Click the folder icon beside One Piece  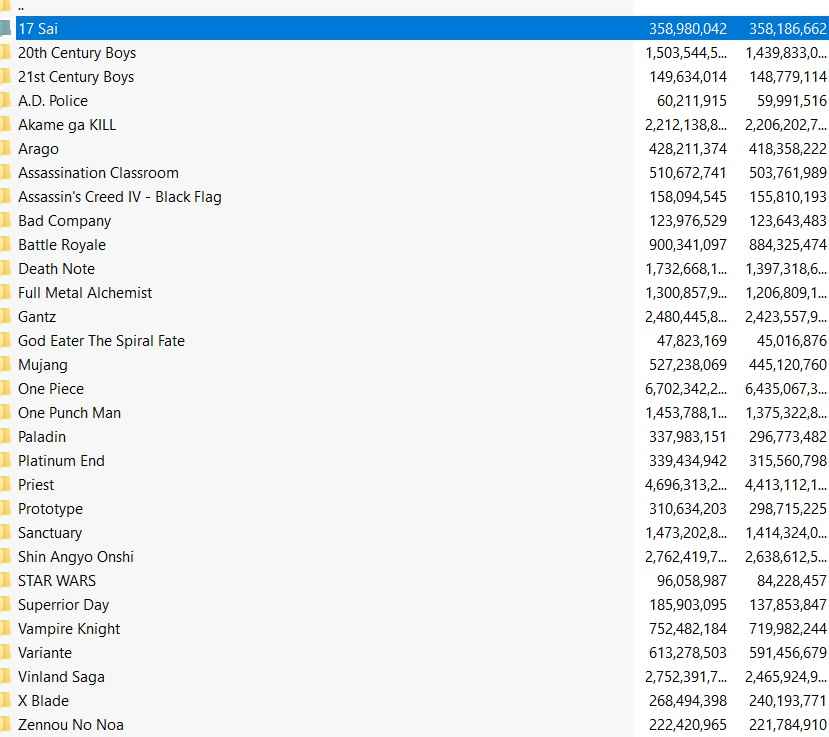tap(5, 389)
